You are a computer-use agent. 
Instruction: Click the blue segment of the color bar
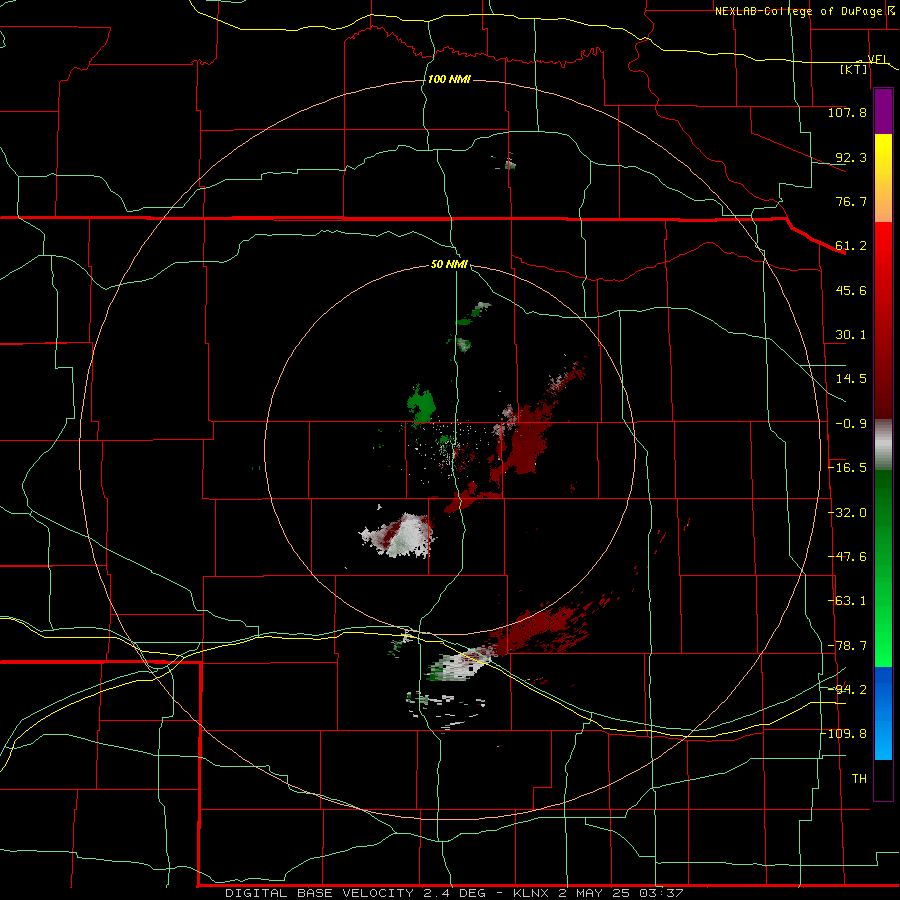click(883, 713)
